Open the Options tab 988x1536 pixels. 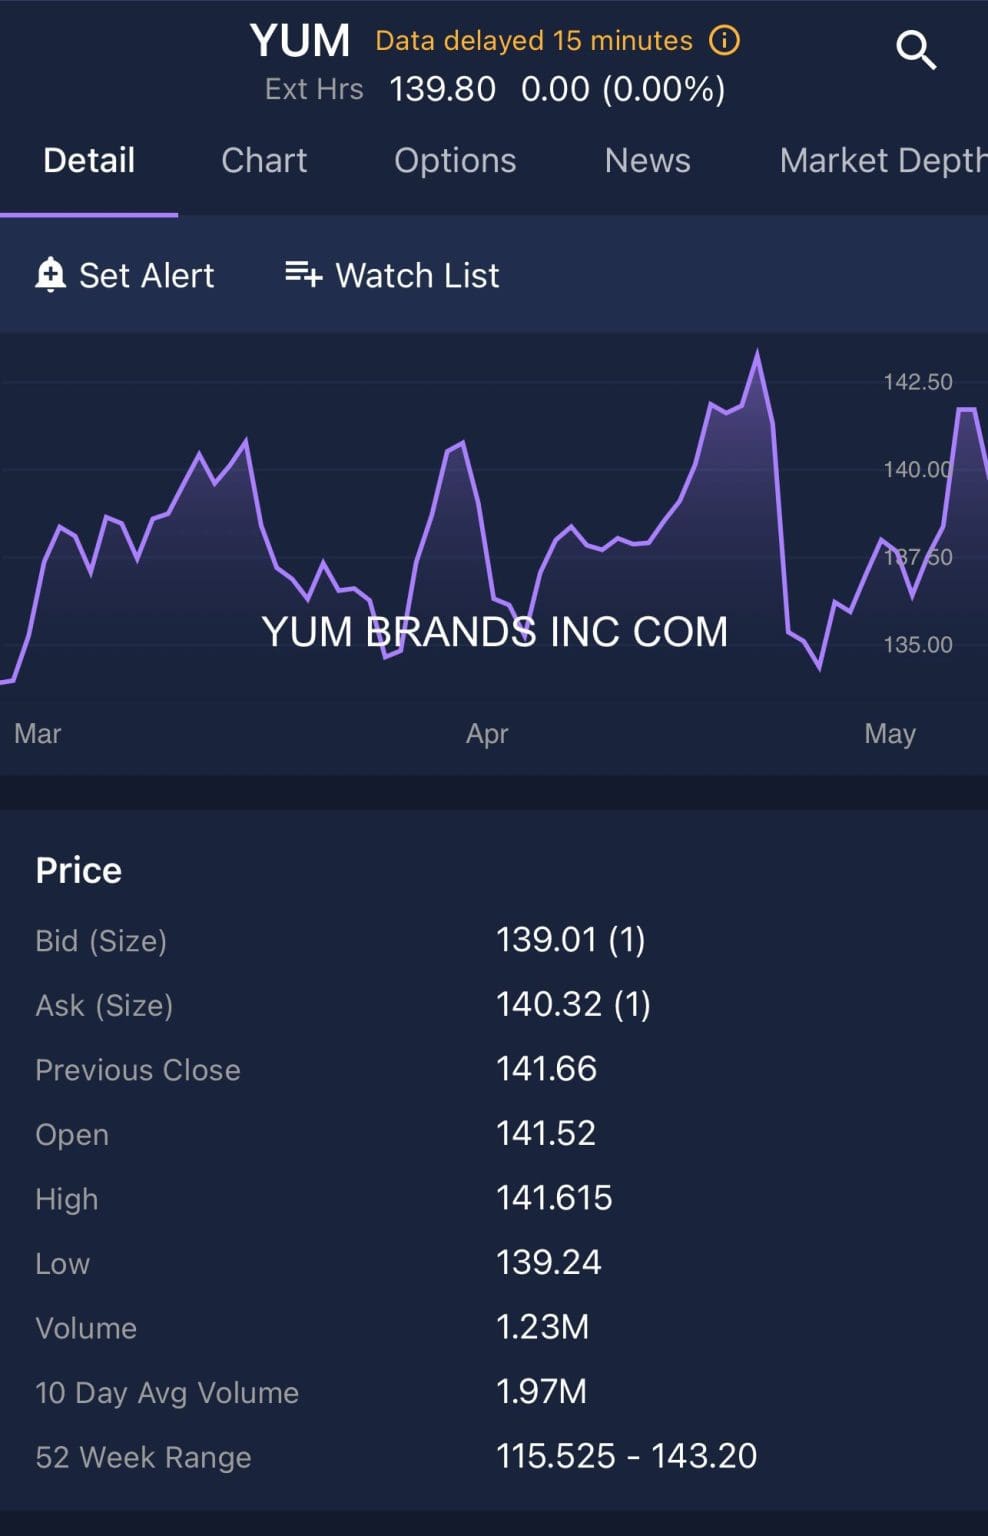tap(455, 160)
